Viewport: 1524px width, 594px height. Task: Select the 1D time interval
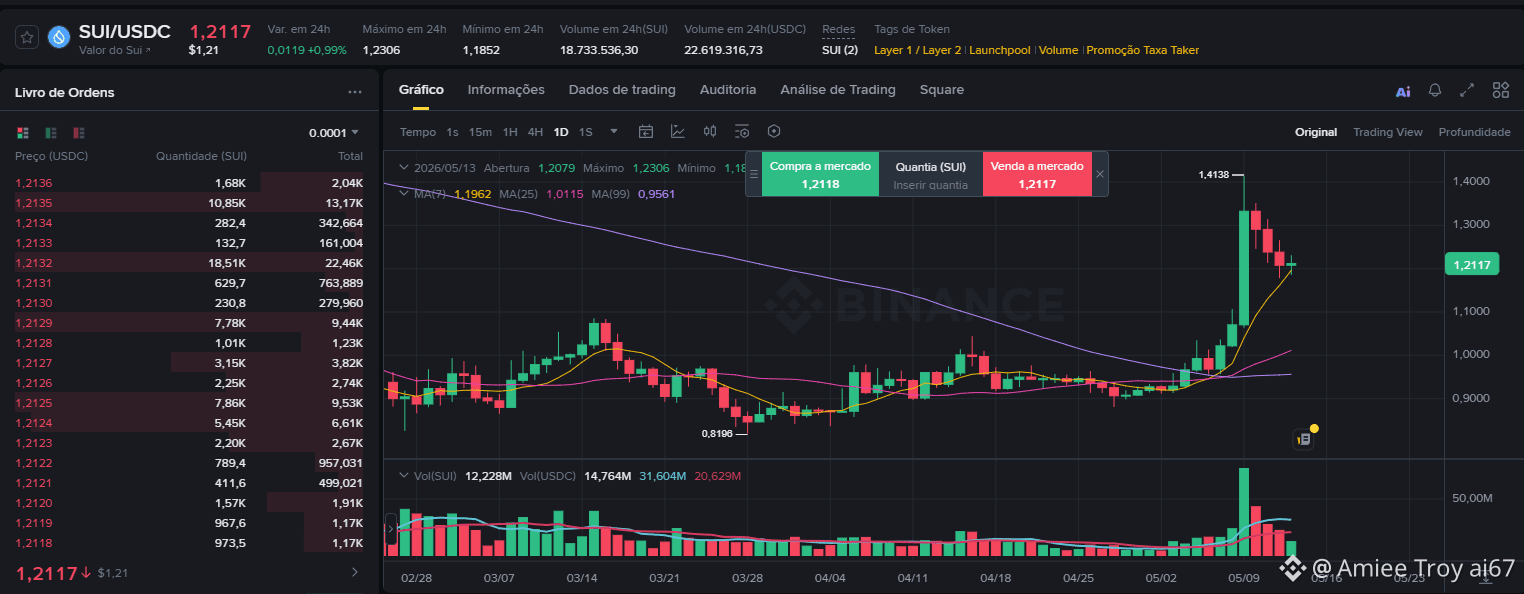coord(561,132)
